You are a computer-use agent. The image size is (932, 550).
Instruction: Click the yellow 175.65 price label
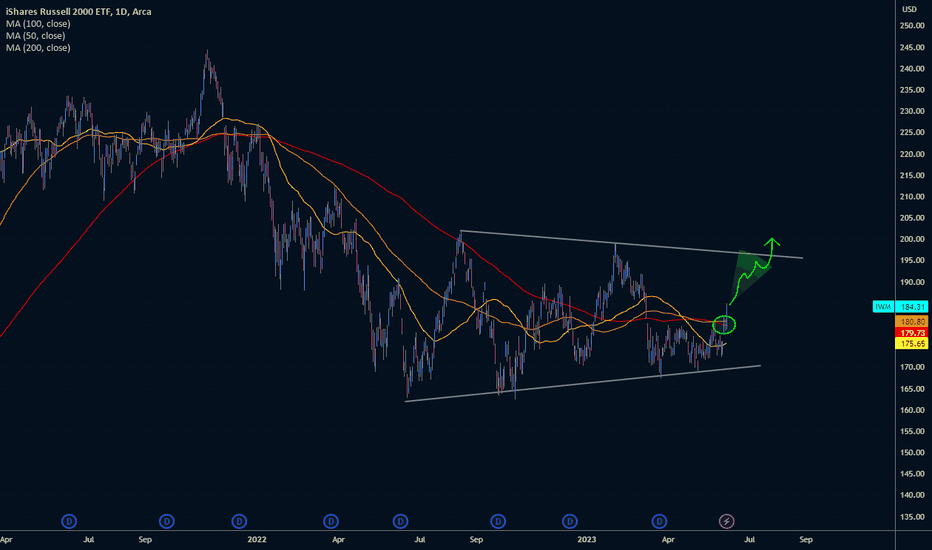pyautogui.click(x=912, y=344)
